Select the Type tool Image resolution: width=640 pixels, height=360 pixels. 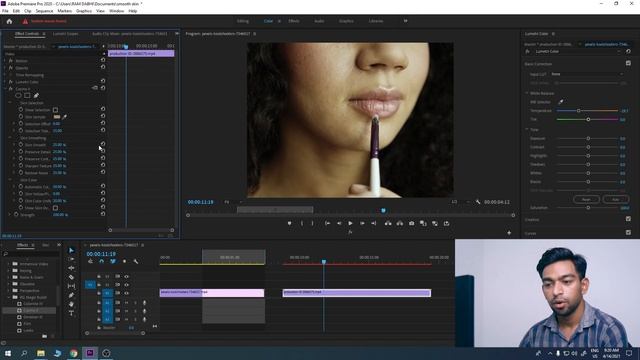pyautogui.click(x=71, y=313)
